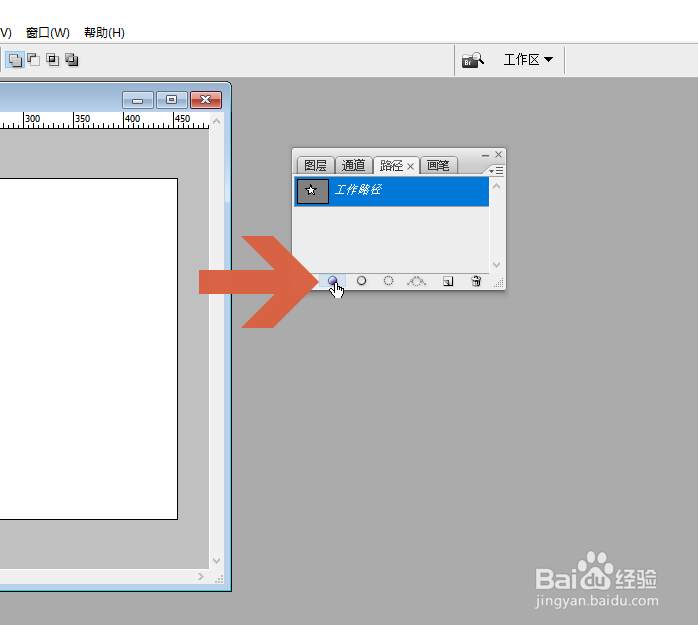Collapse the Paths panel with minimize dash
698x625 pixels.
[x=485, y=155]
